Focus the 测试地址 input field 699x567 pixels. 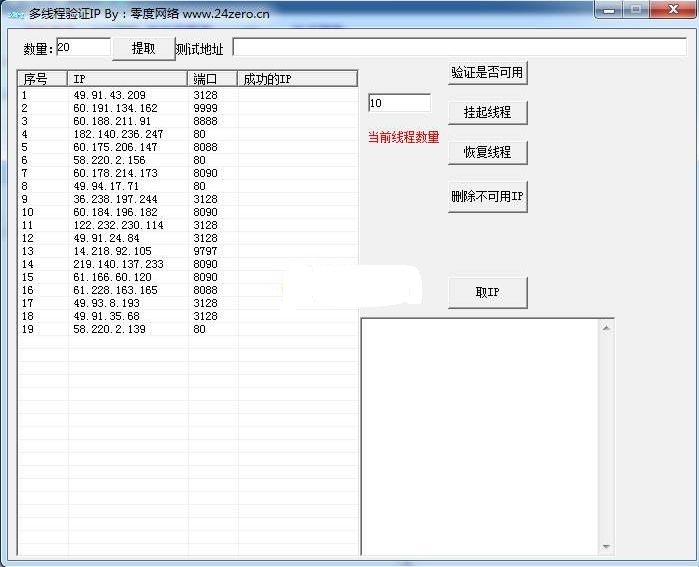click(460, 47)
